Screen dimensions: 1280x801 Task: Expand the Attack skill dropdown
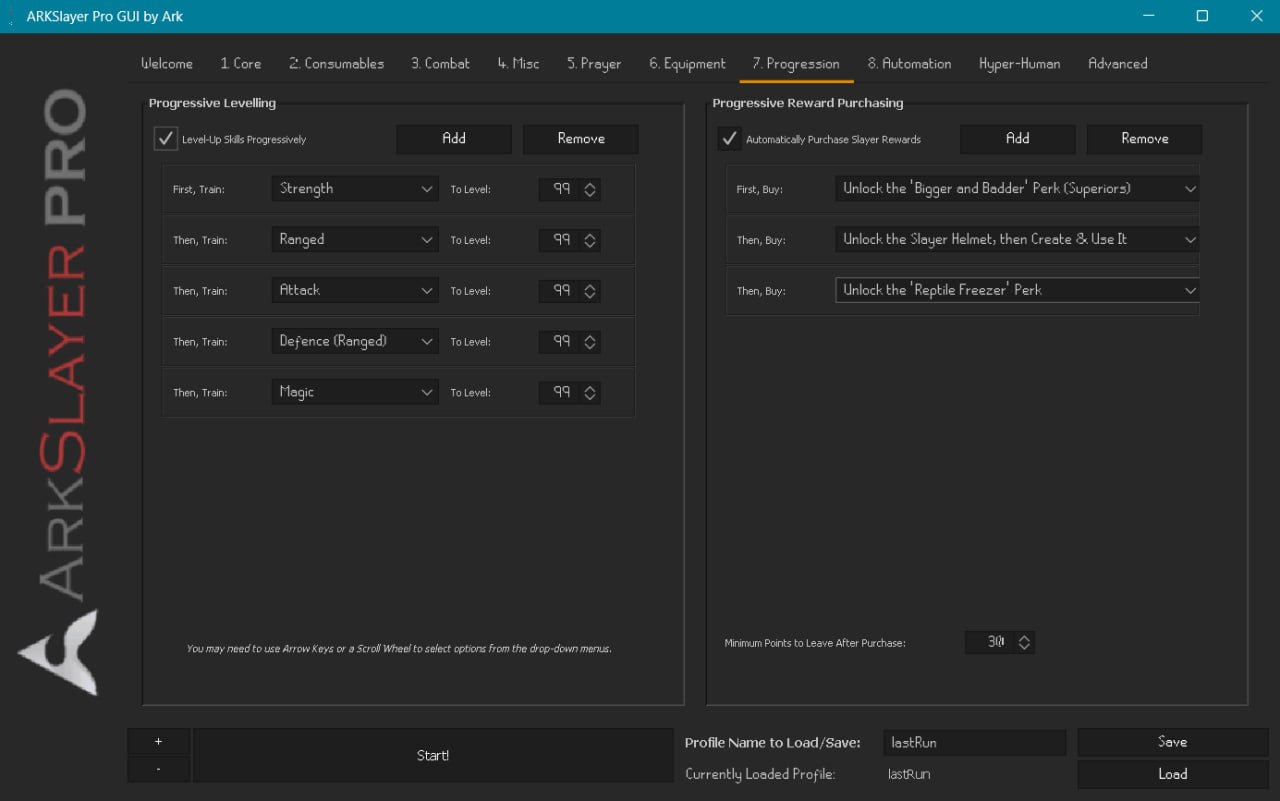pyautogui.click(x=355, y=290)
